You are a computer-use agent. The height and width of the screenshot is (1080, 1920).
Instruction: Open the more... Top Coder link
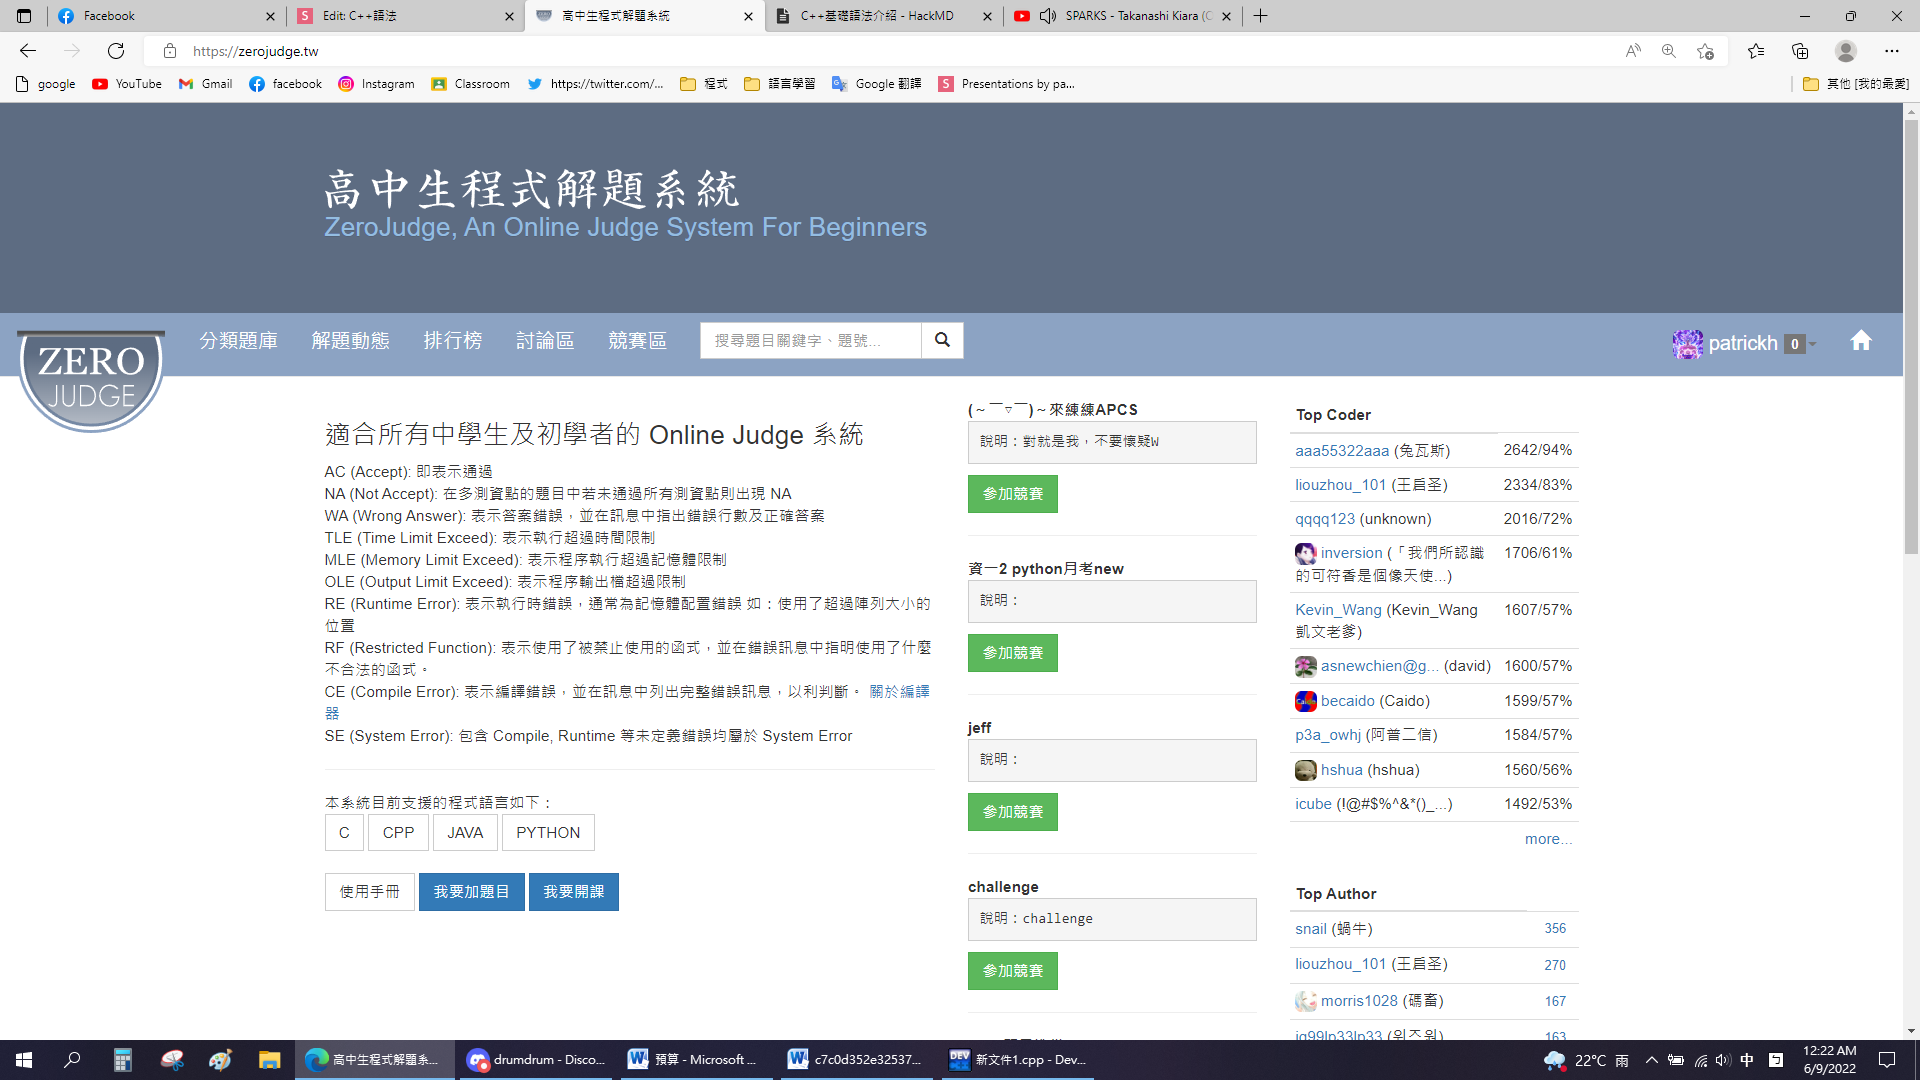pyautogui.click(x=1547, y=839)
